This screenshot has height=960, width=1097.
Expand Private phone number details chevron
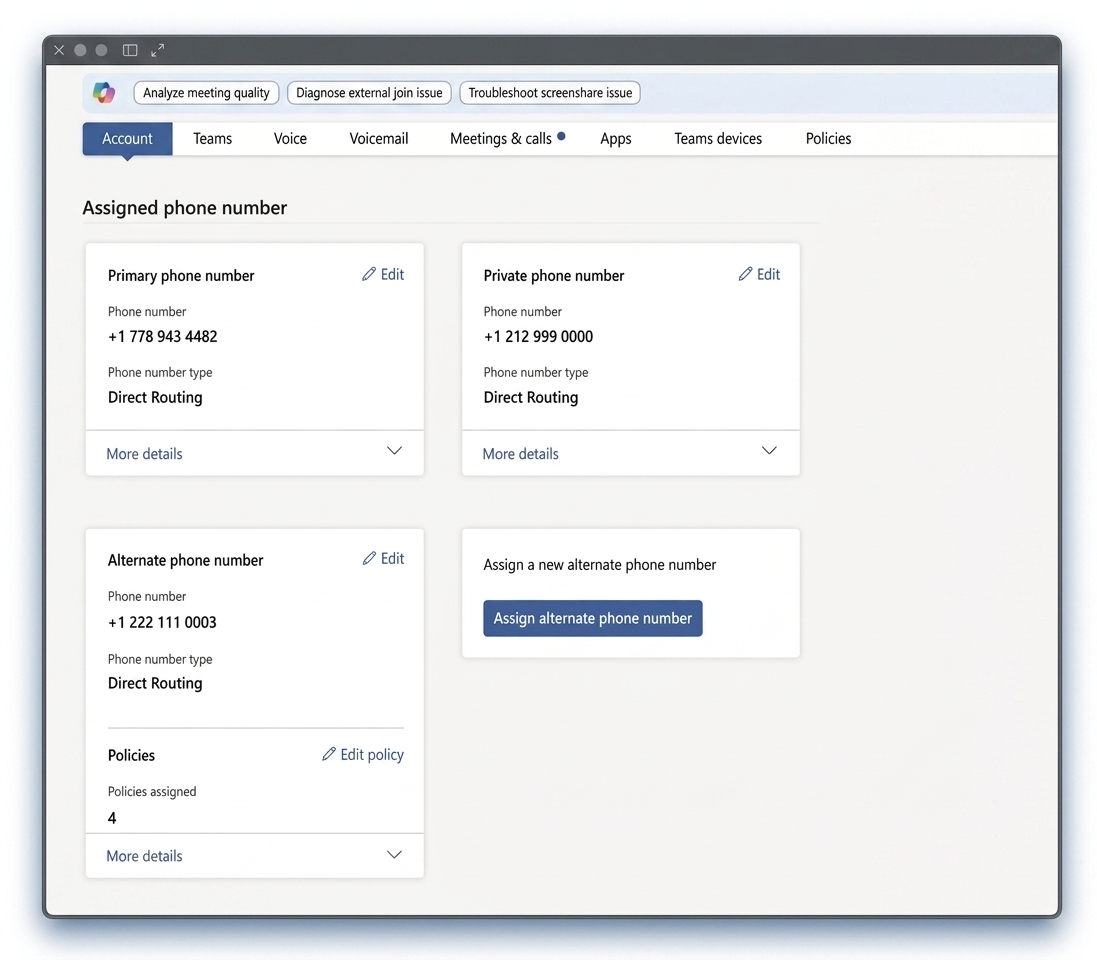(x=770, y=451)
